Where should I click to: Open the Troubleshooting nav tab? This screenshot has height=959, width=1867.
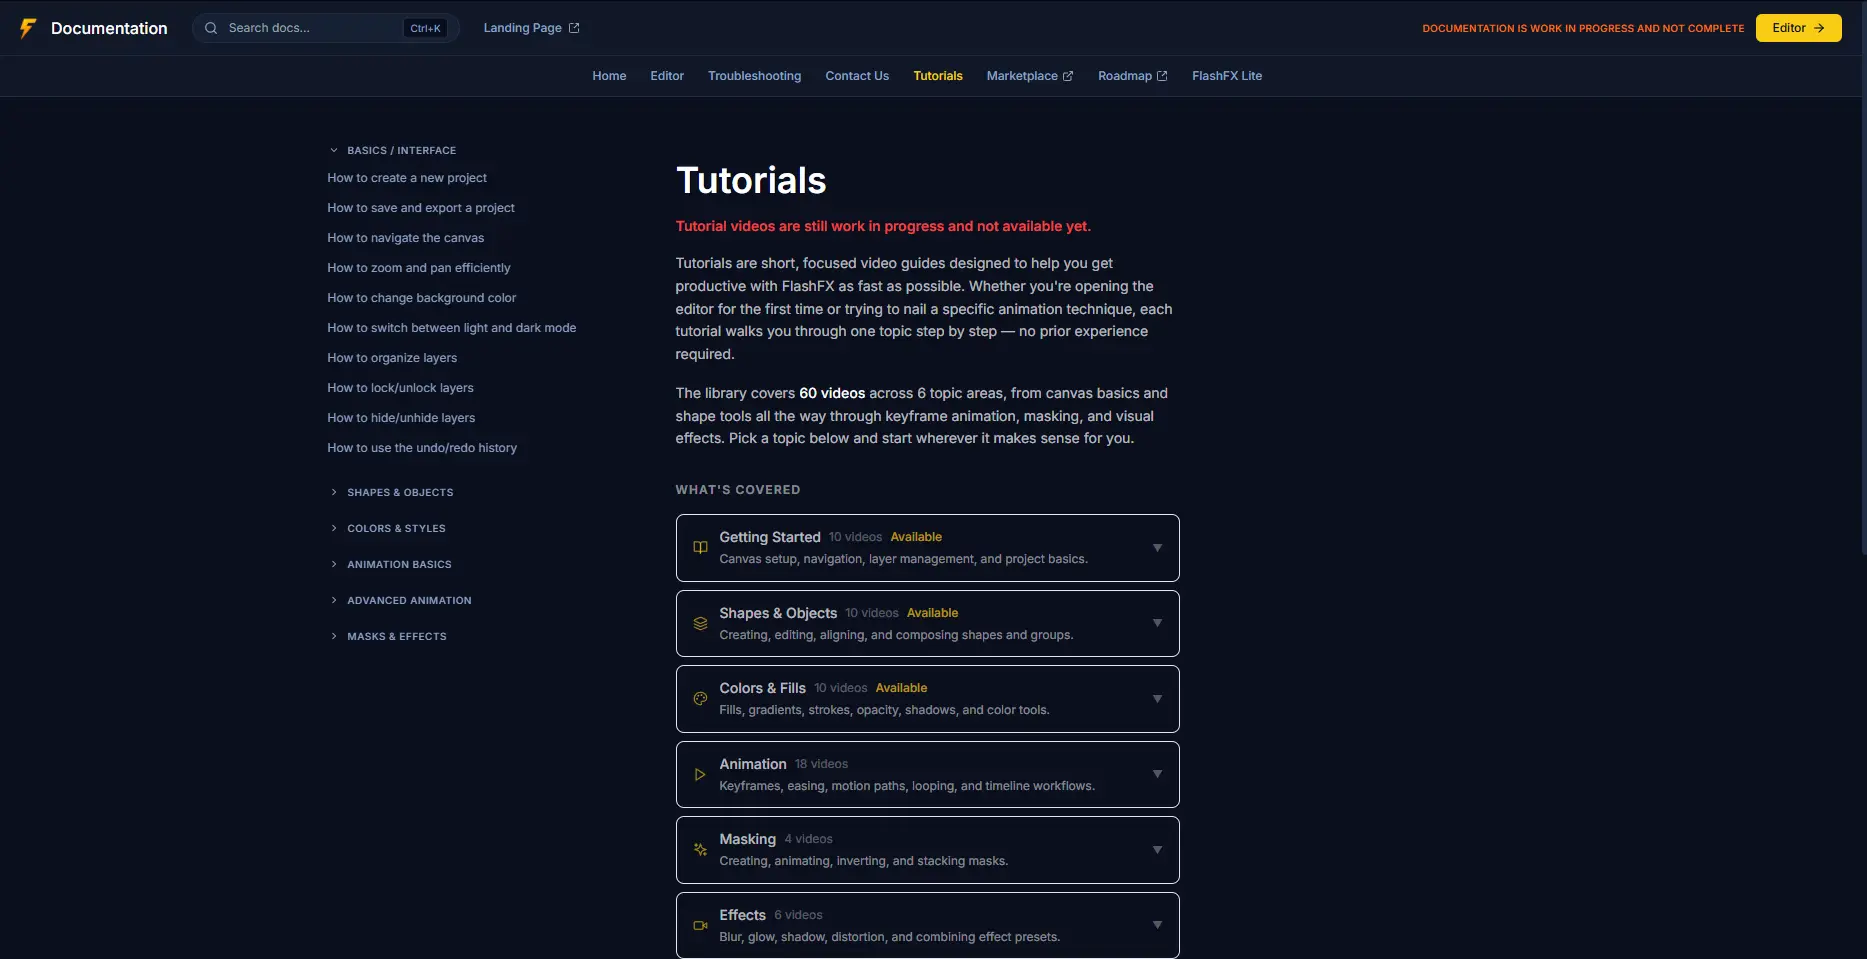[754, 76]
